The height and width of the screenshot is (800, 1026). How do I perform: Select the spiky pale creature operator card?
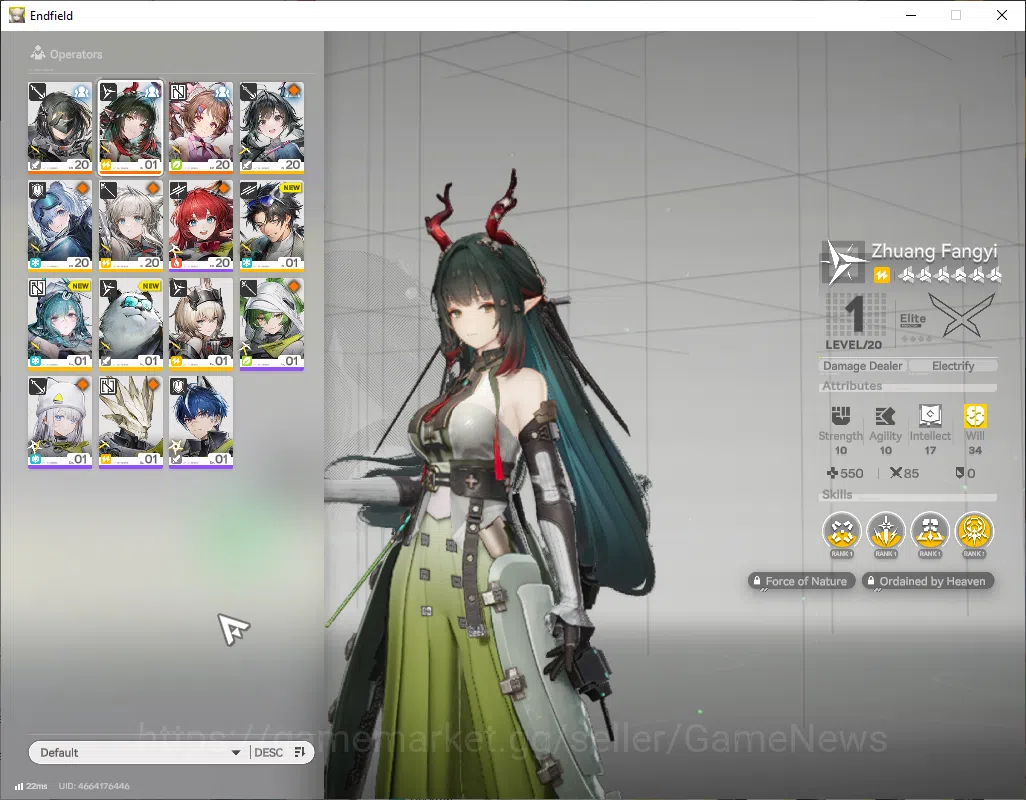(x=130, y=422)
